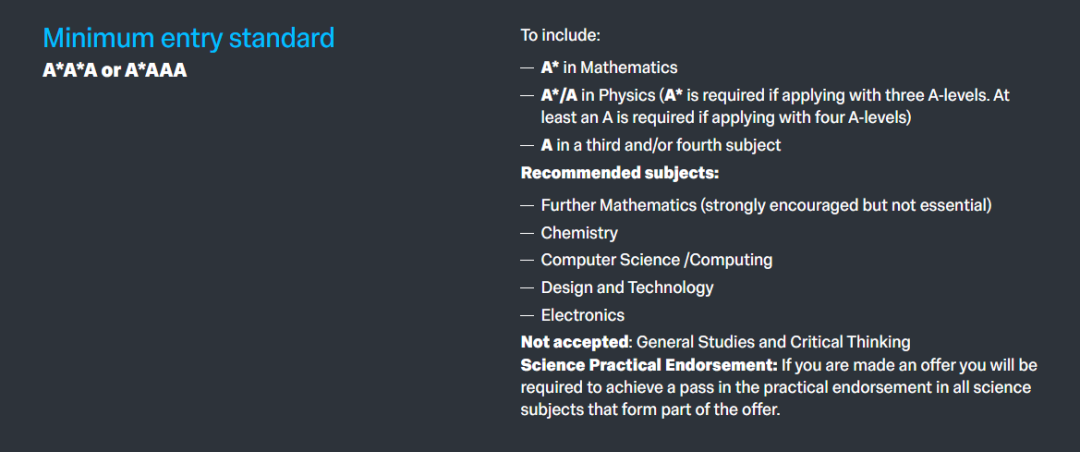Screen dimensions: 1080x452
Task: Click the Design and Technology item
Action: pyautogui.click(x=627, y=287)
